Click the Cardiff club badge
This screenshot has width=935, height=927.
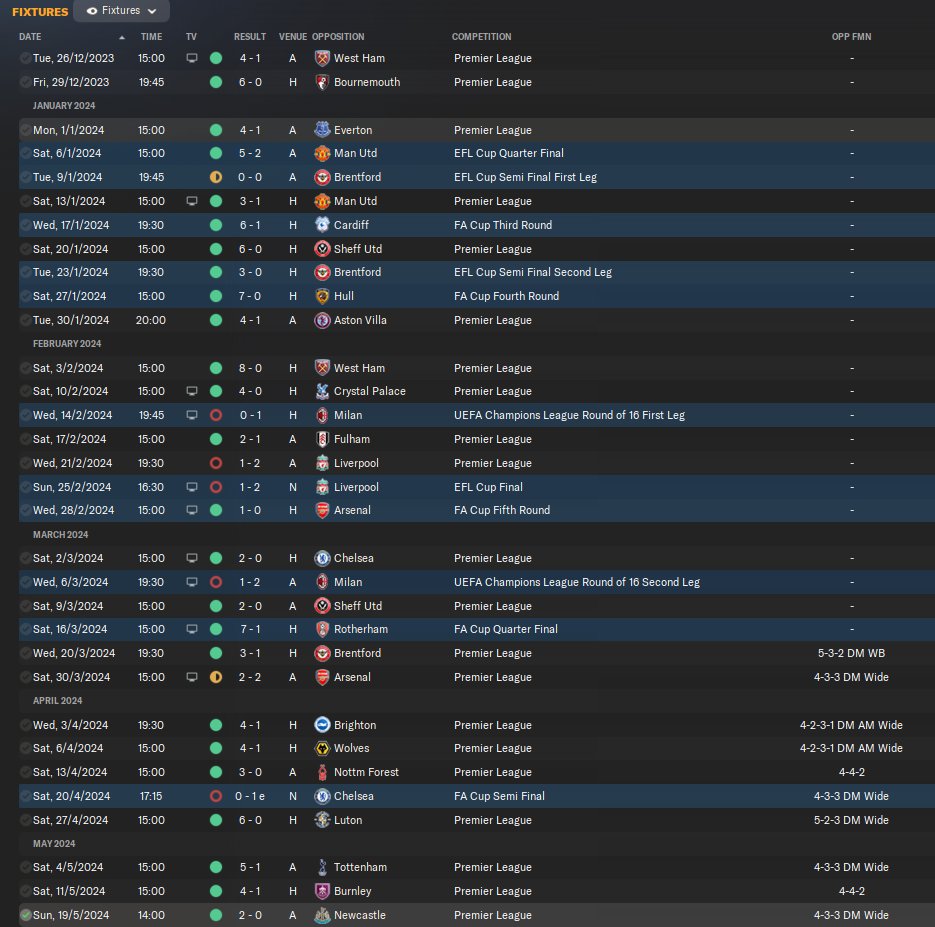tap(322, 225)
